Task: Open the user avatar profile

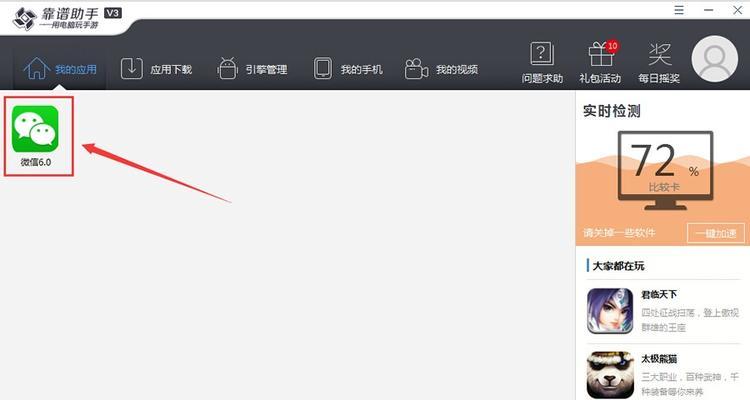Action: (715, 59)
